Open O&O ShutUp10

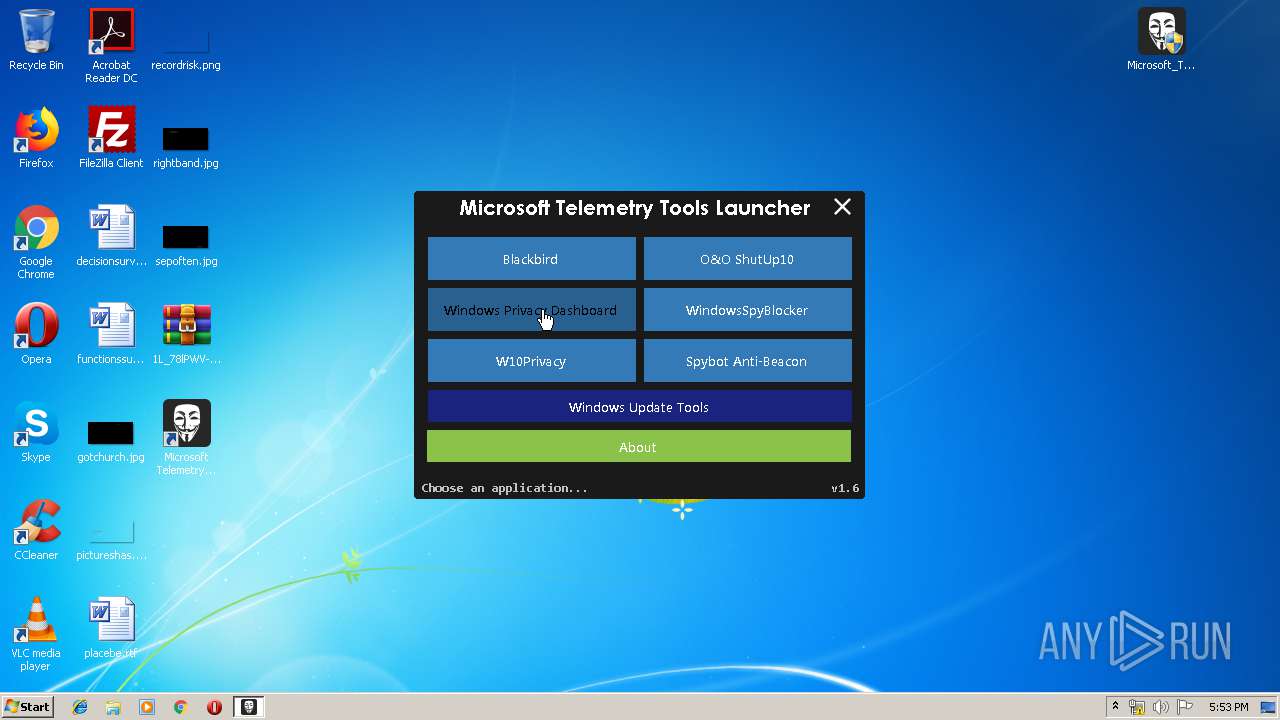[x=747, y=259]
